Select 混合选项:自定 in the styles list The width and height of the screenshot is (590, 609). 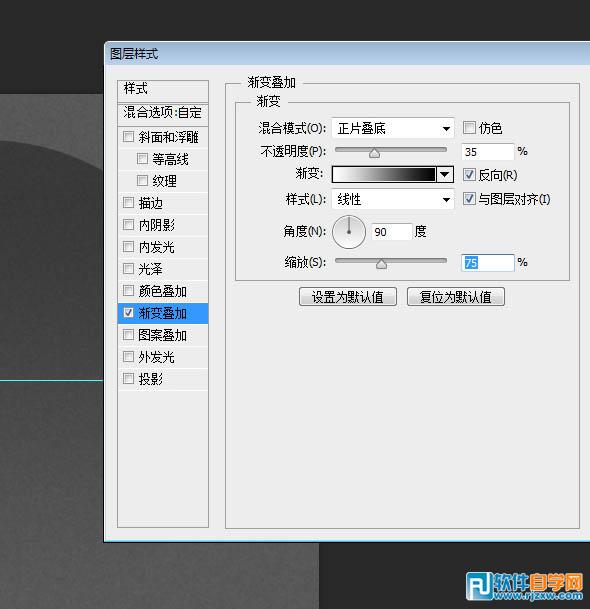(x=163, y=113)
